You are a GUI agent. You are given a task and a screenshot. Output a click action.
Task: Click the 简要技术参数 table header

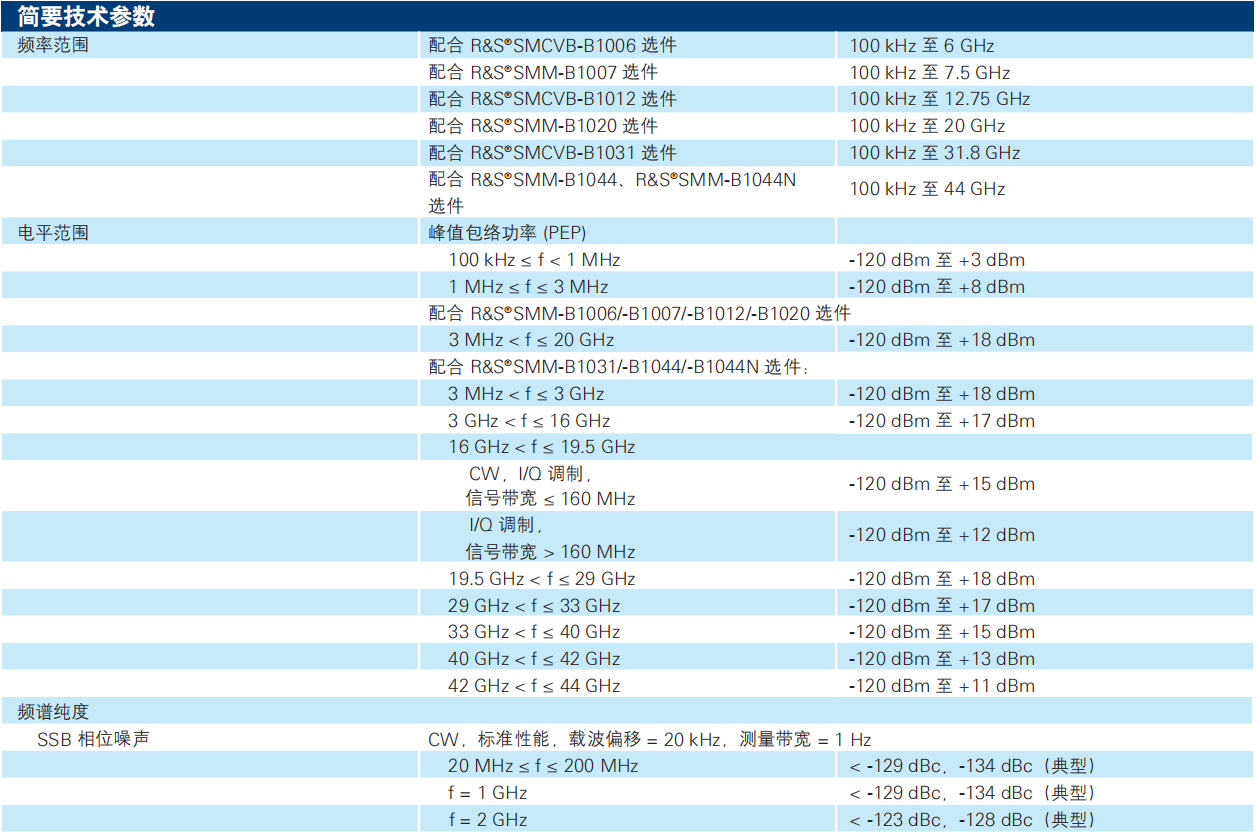(x=86, y=16)
